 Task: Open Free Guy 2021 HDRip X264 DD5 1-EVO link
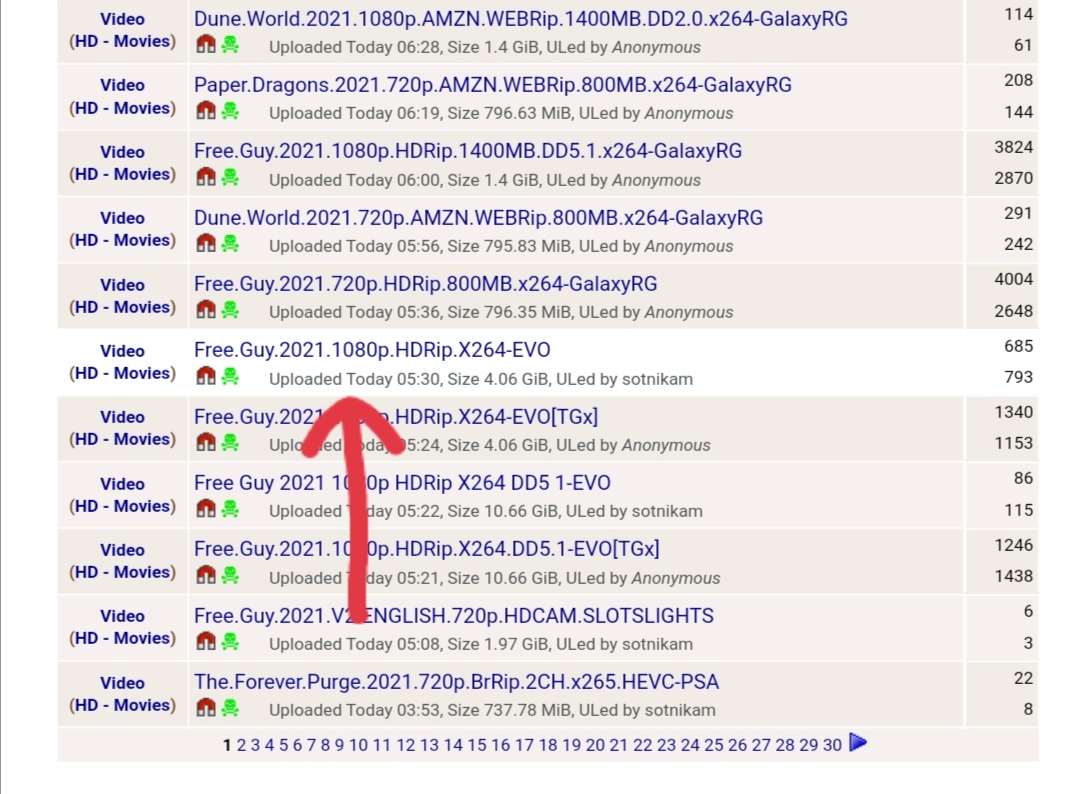pyautogui.click(x=402, y=483)
